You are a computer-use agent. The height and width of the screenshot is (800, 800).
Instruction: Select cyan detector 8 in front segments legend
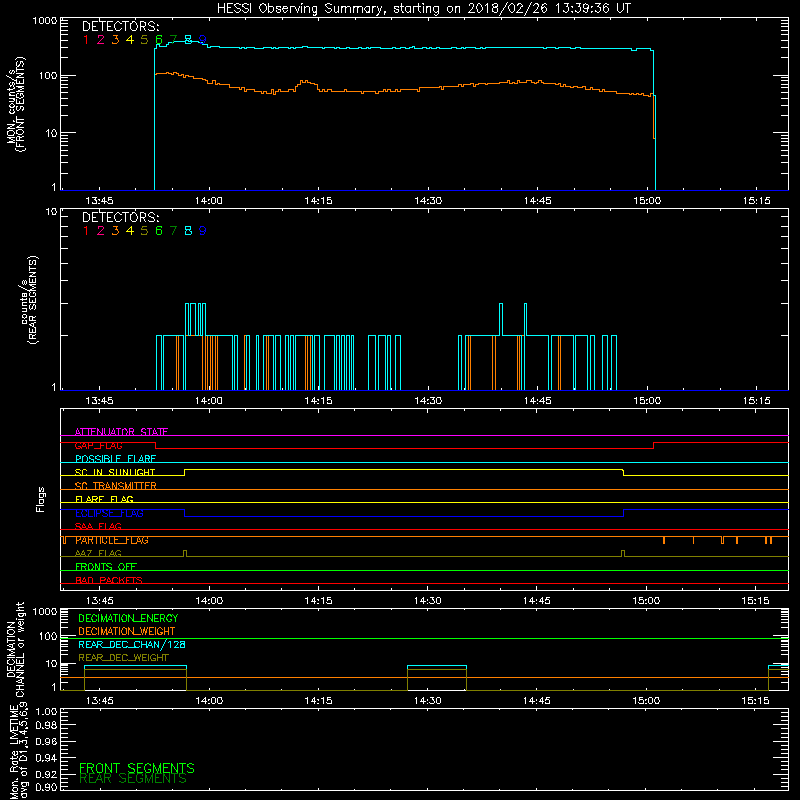tap(188, 40)
